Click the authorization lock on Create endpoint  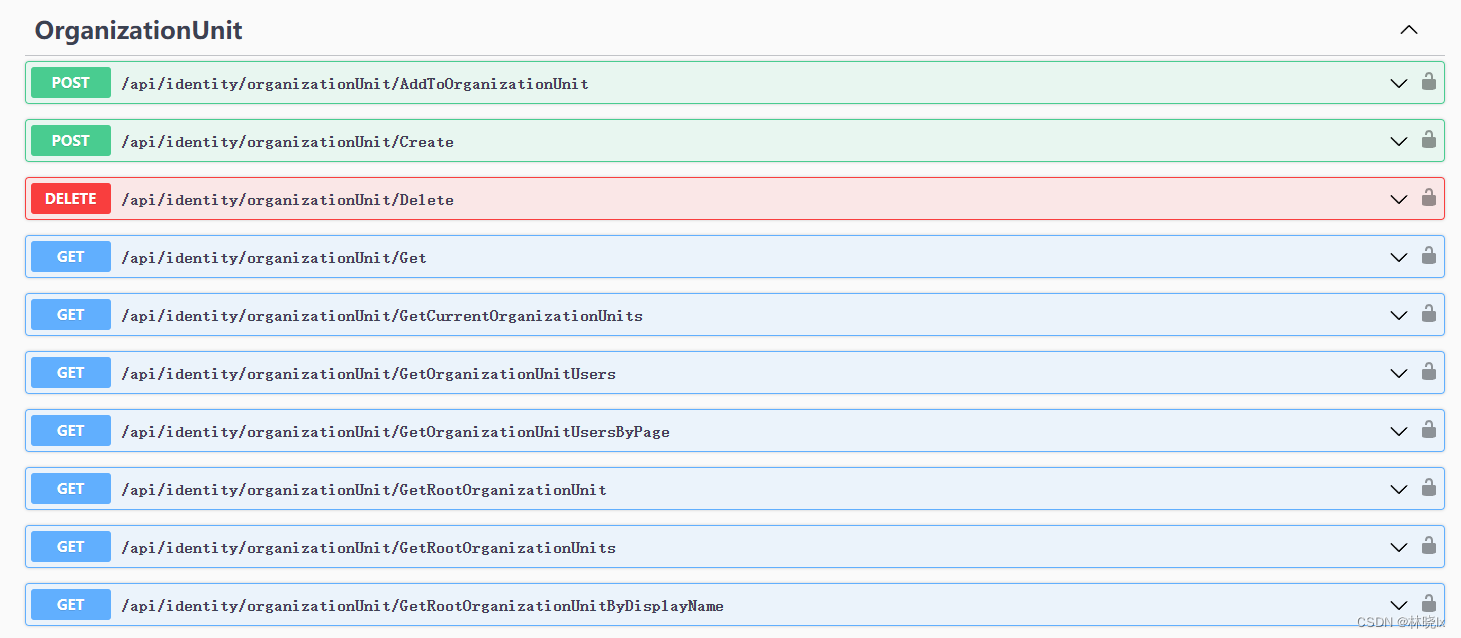point(1428,140)
